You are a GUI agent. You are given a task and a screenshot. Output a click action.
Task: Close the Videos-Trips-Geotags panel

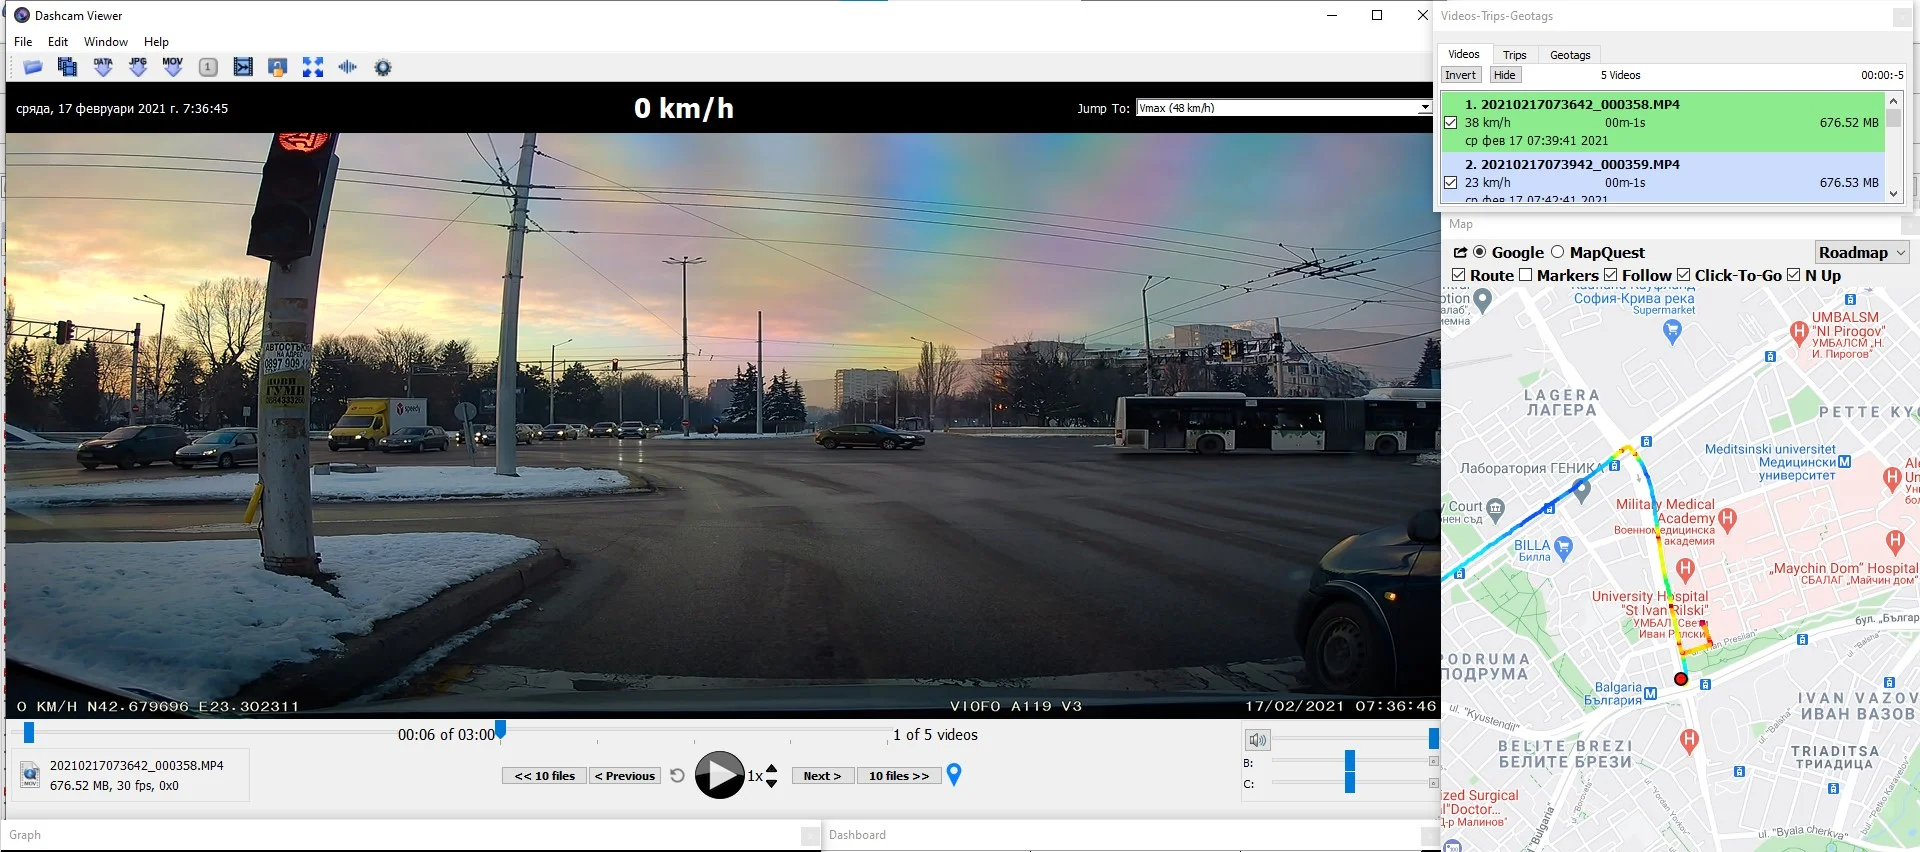tap(1902, 16)
